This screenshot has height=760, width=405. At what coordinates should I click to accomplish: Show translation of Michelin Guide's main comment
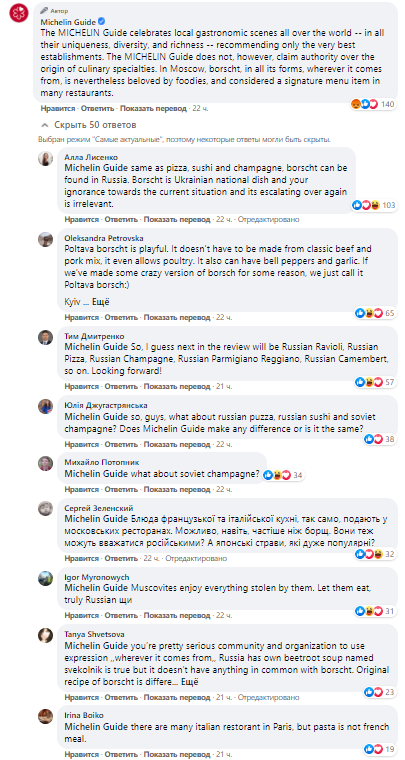153,109
